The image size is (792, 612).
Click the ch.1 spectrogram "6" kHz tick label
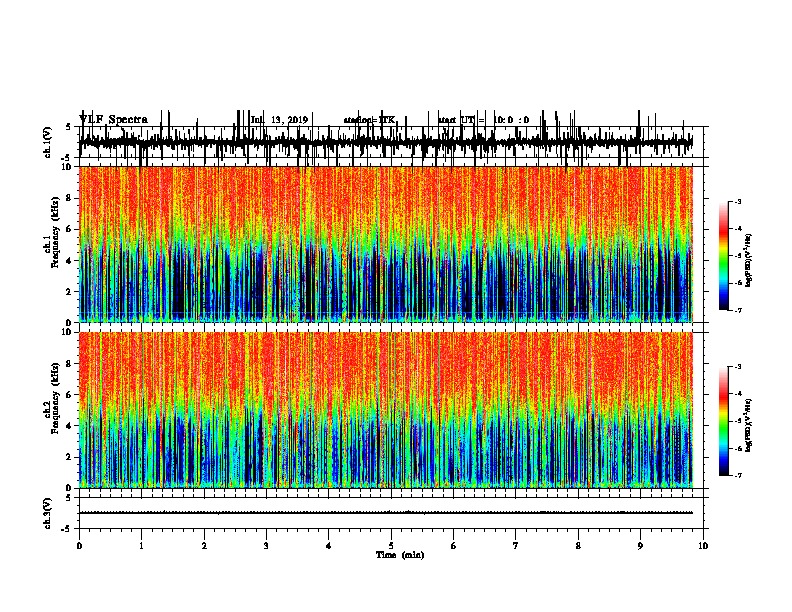click(70, 229)
